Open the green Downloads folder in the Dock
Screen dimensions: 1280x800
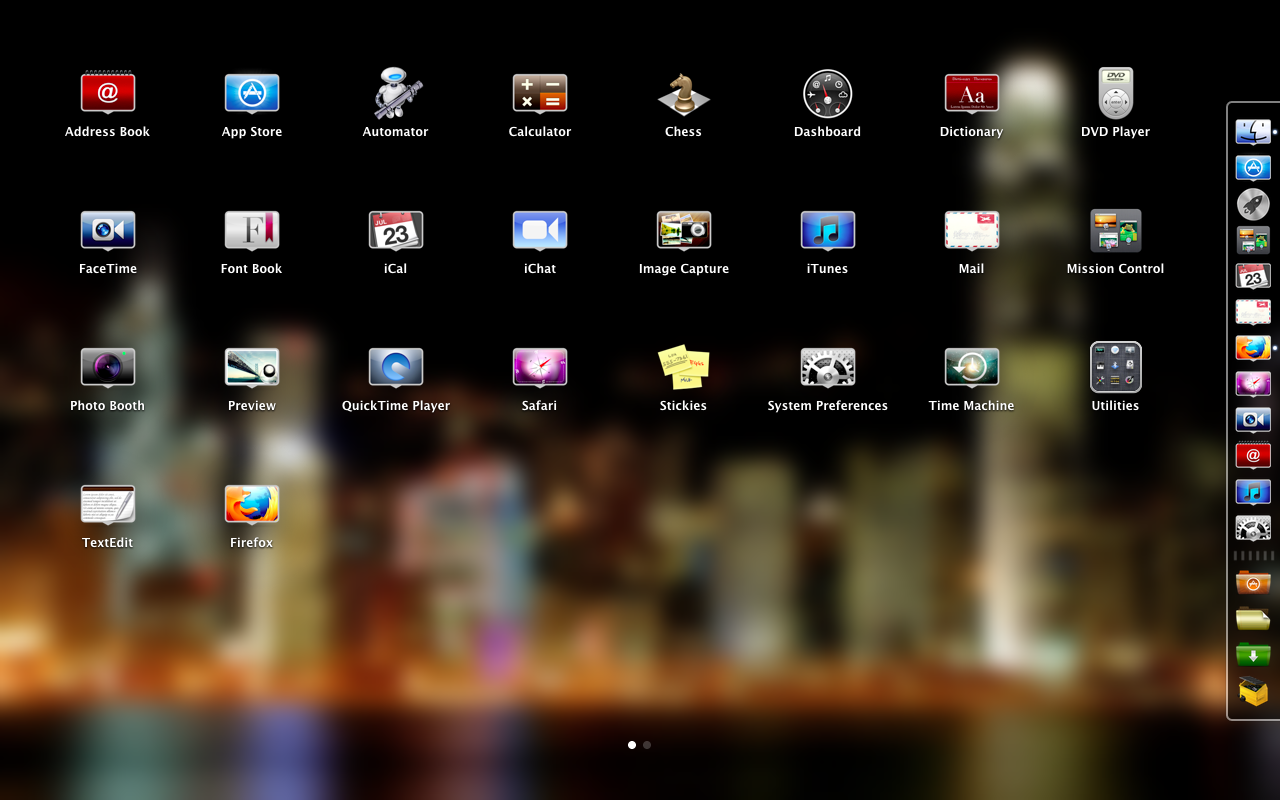pyautogui.click(x=1253, y=654)
